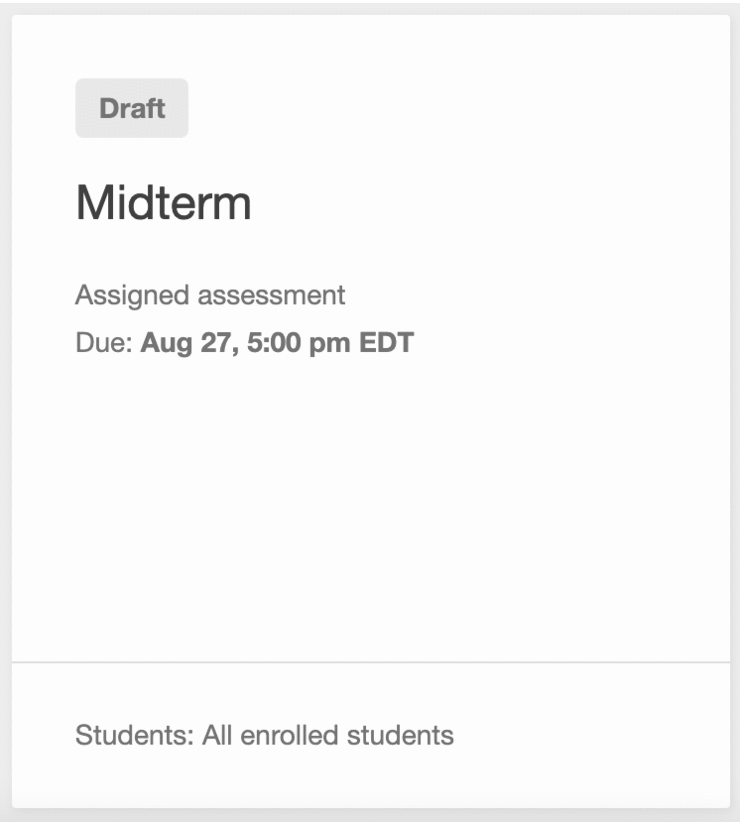
Task: Click the word "students" ending the footer
Action: 400,735
